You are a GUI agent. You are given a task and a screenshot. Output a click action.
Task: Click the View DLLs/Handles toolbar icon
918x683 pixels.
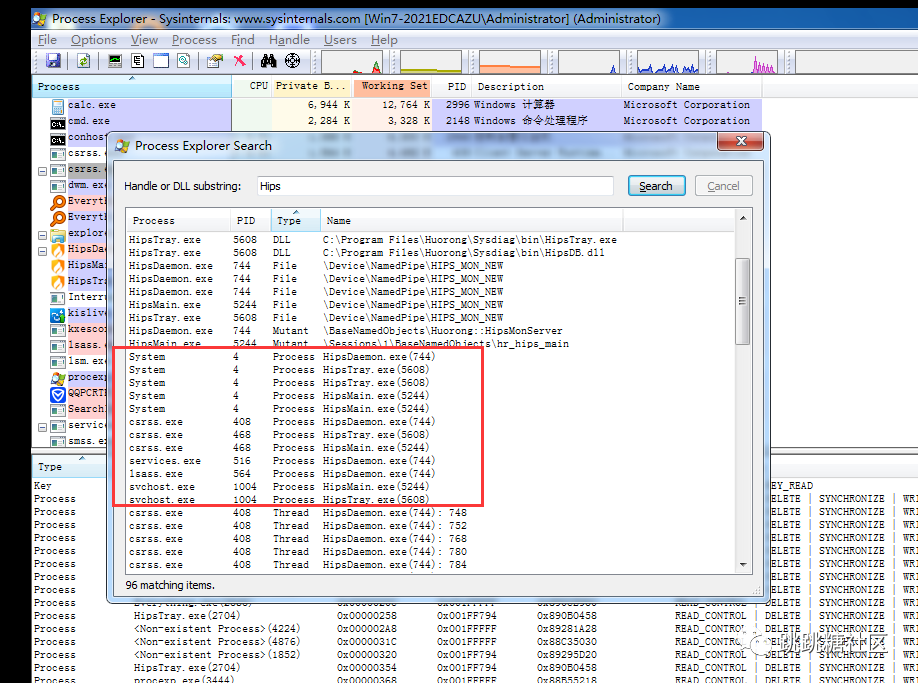[184, 61]
